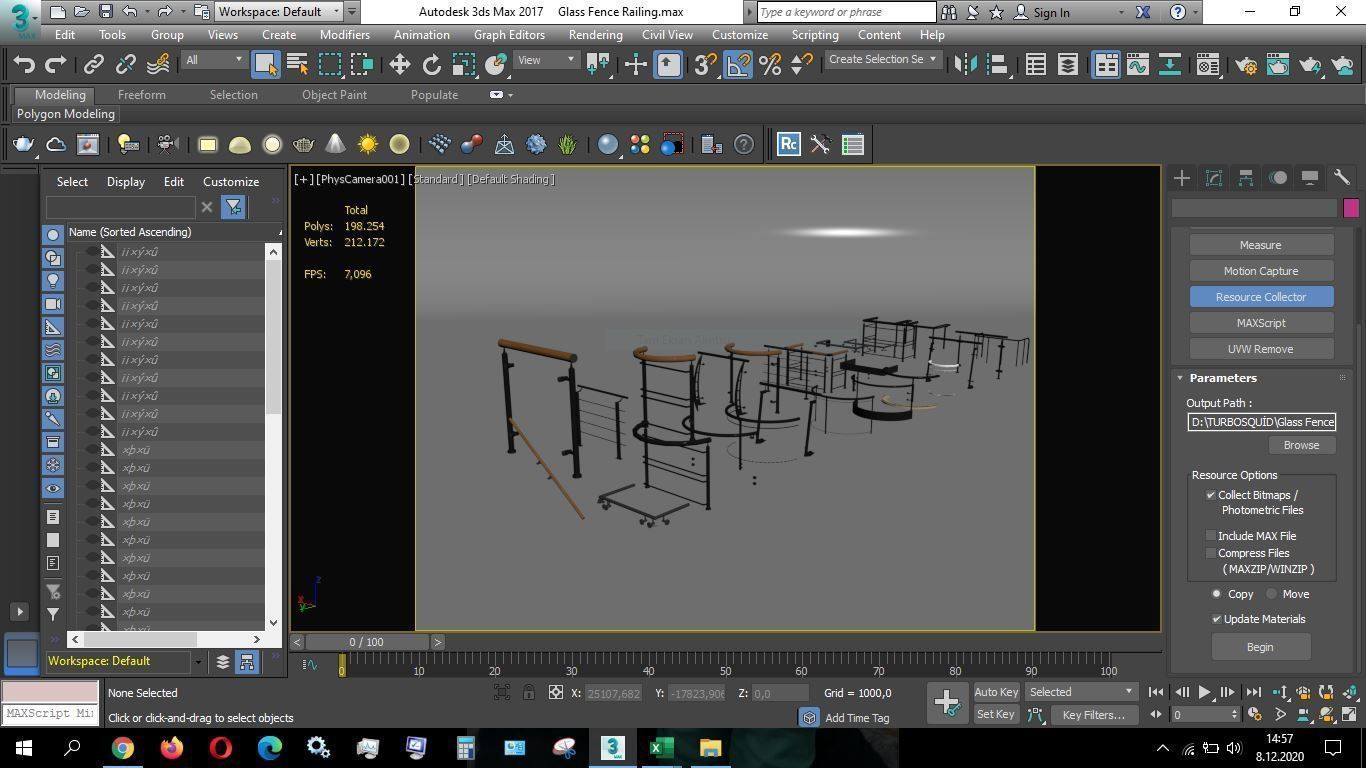Open the ribbon options dropdown arrow
Viewport: 1366px width, 768px height.
tap(511, 95)
